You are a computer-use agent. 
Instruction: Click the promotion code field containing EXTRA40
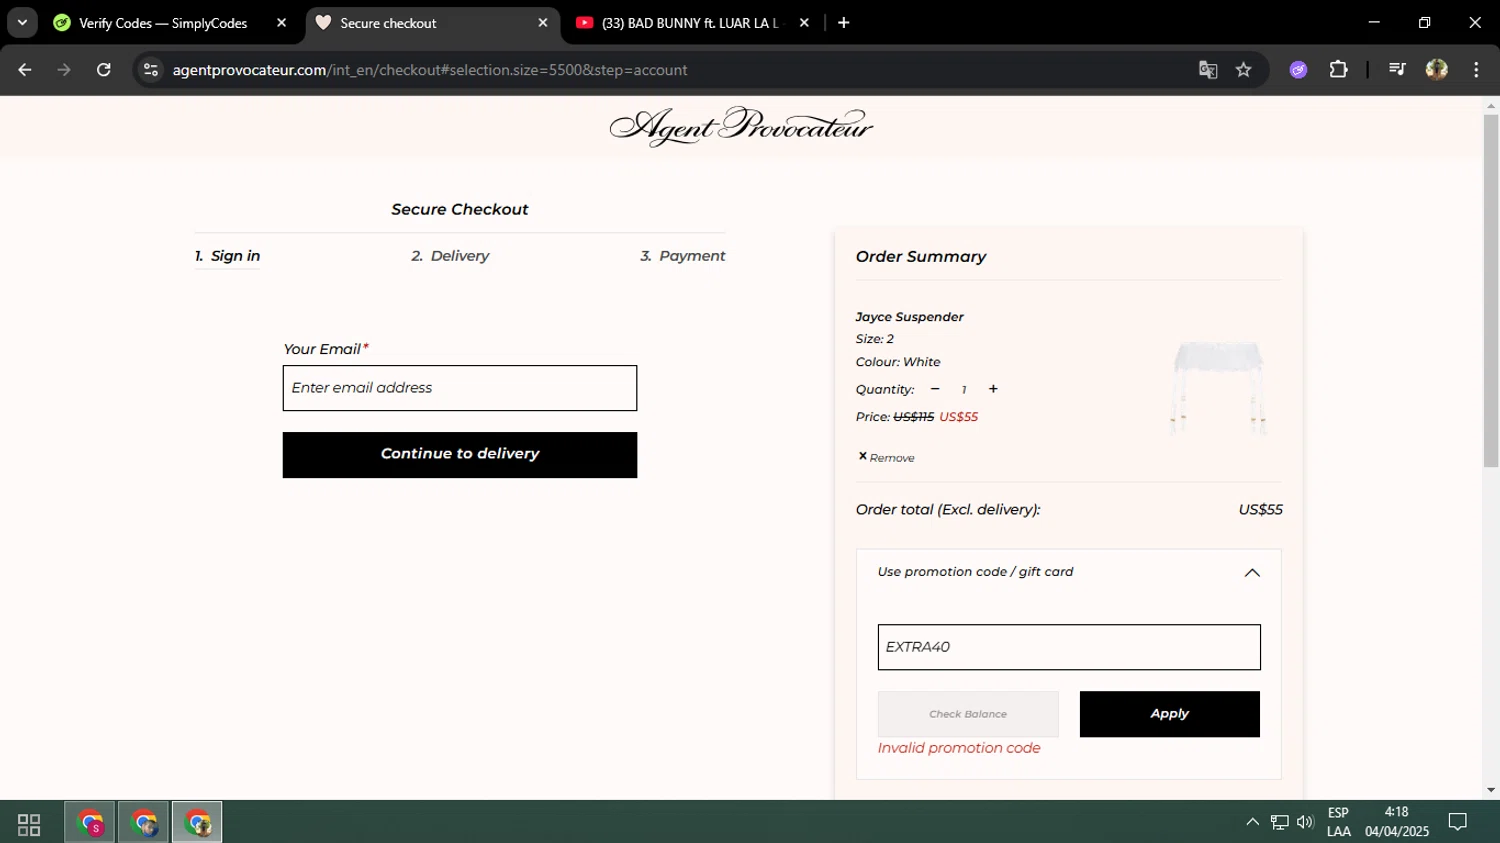pyautogui.click(x=1069, y=647)
